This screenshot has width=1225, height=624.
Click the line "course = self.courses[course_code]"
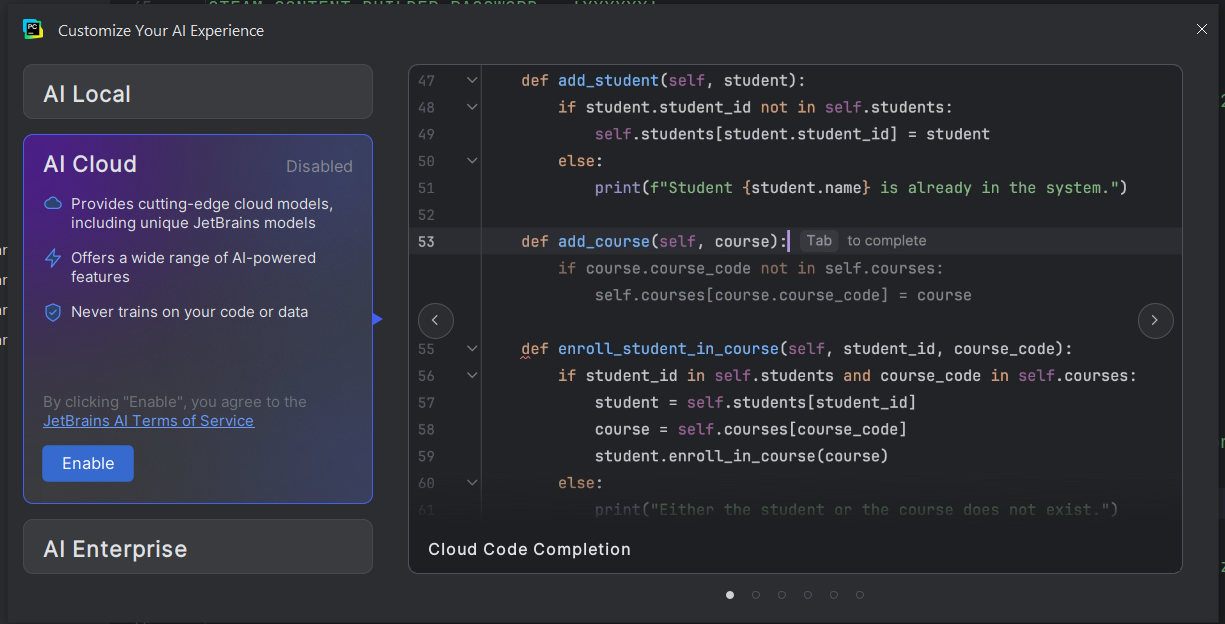click(751, 430)
